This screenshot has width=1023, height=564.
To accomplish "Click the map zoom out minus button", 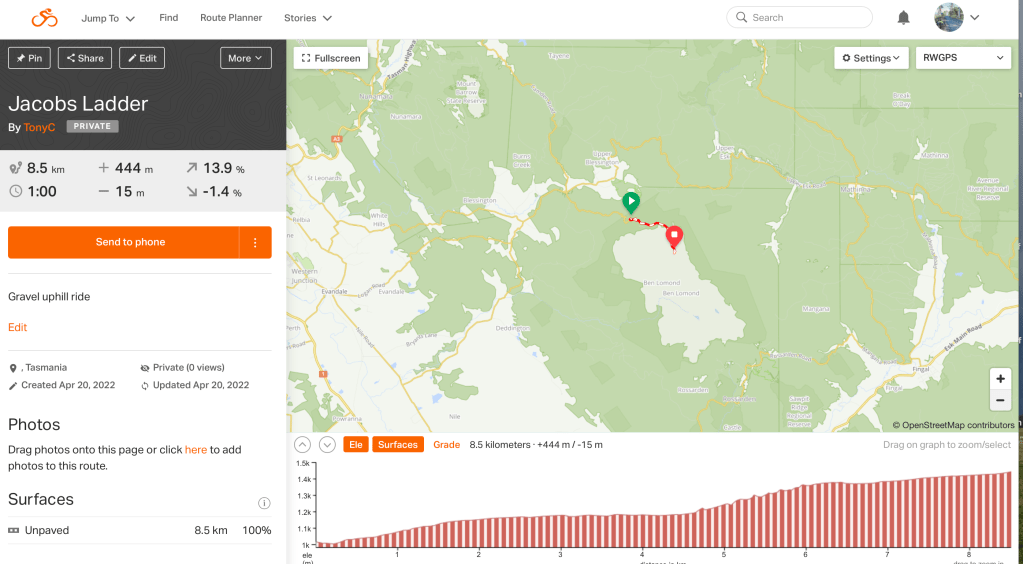I will click(x=1000, y=401).
